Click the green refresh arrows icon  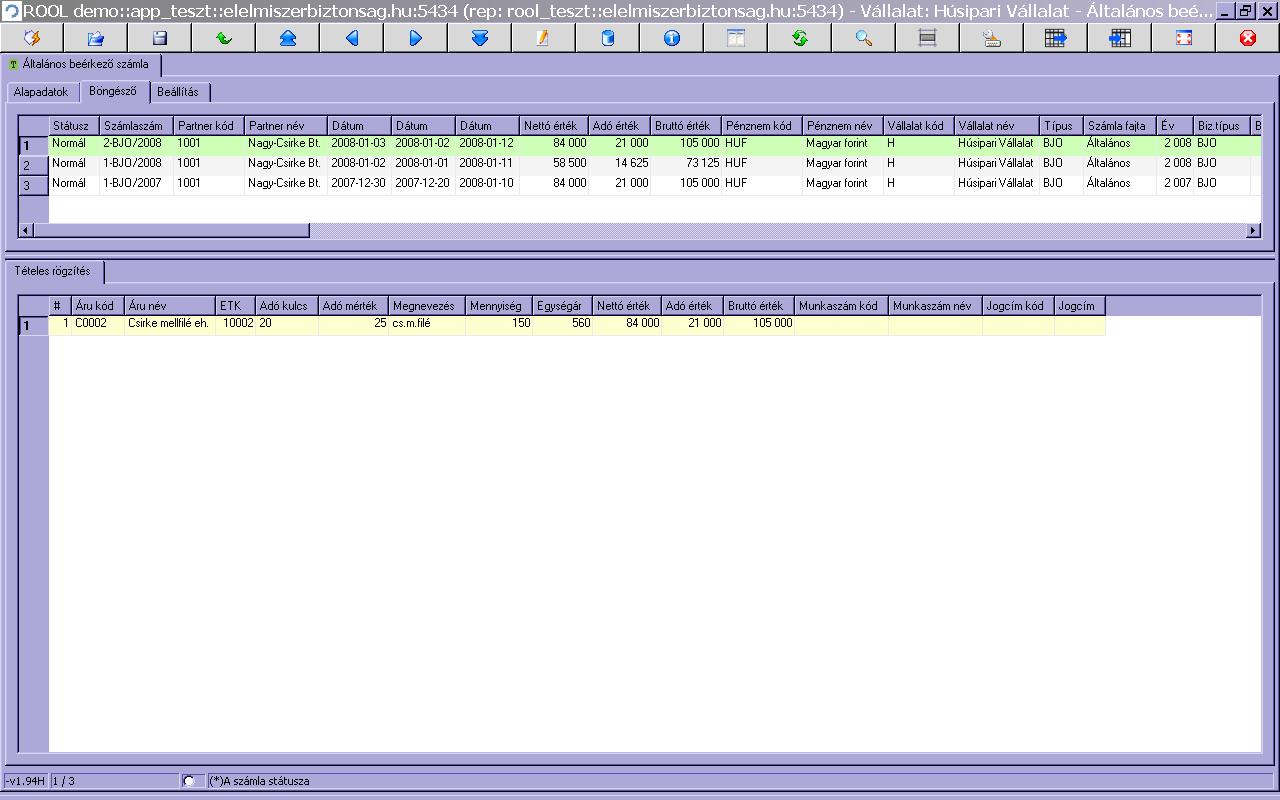800,38
